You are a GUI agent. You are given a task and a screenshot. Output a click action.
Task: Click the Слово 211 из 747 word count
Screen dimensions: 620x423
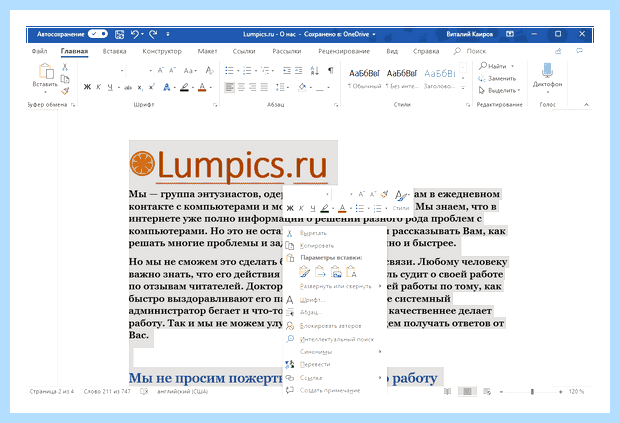107,391
